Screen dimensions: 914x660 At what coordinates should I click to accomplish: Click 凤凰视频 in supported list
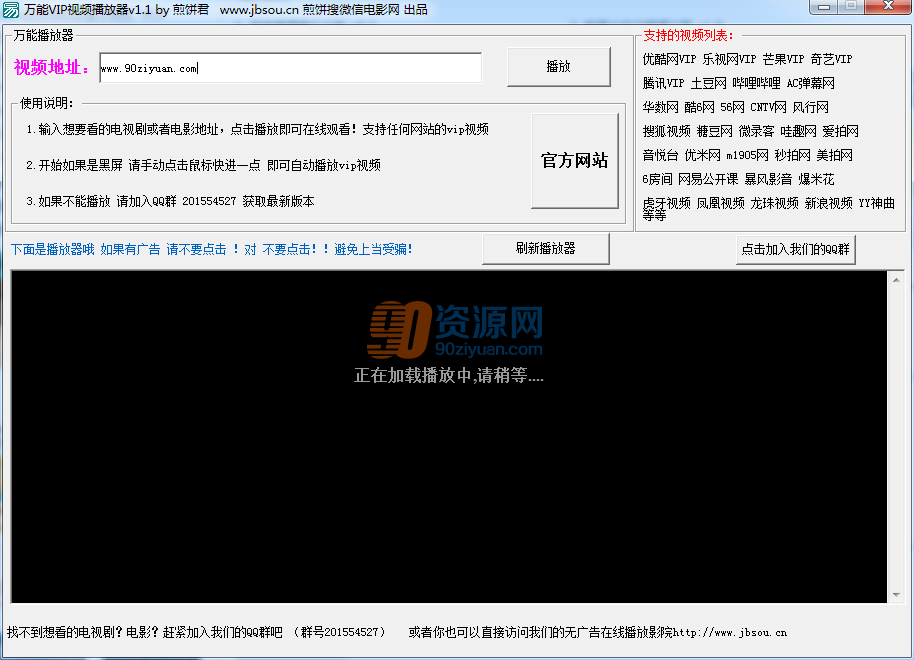(x=720, y=203)
